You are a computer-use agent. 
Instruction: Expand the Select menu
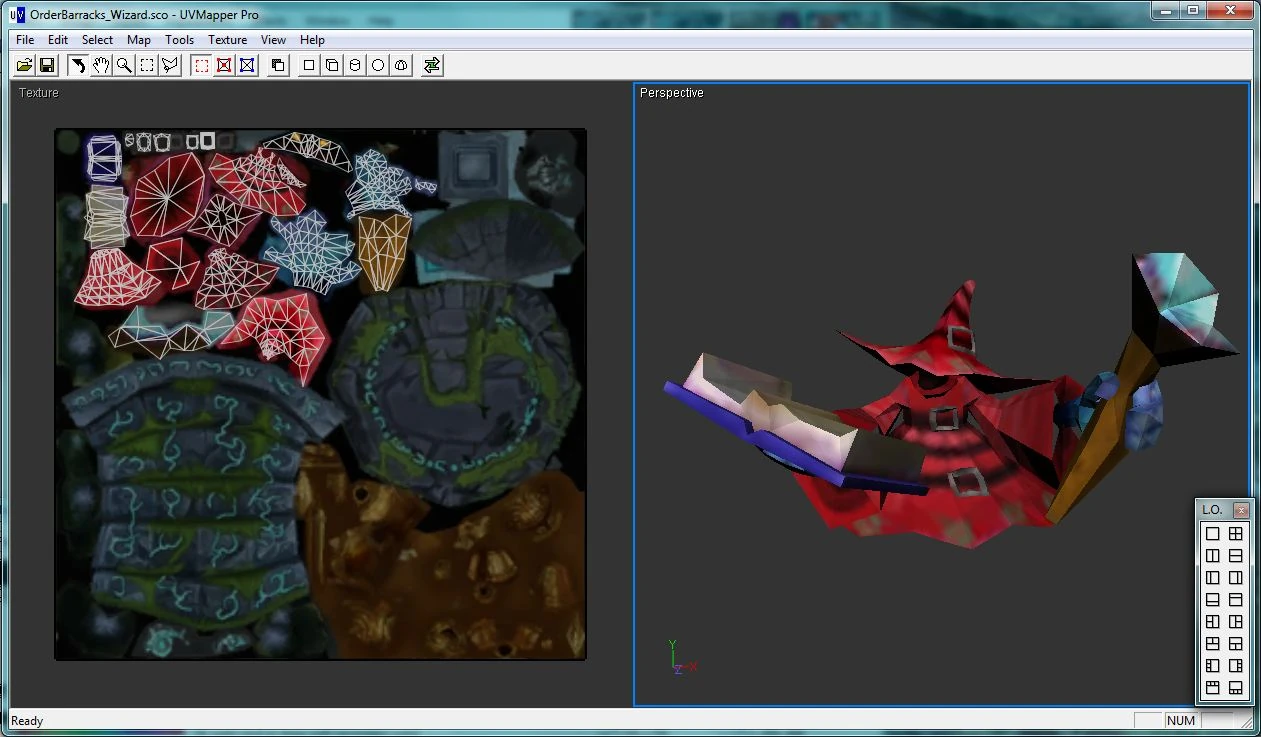coord(97,40)
